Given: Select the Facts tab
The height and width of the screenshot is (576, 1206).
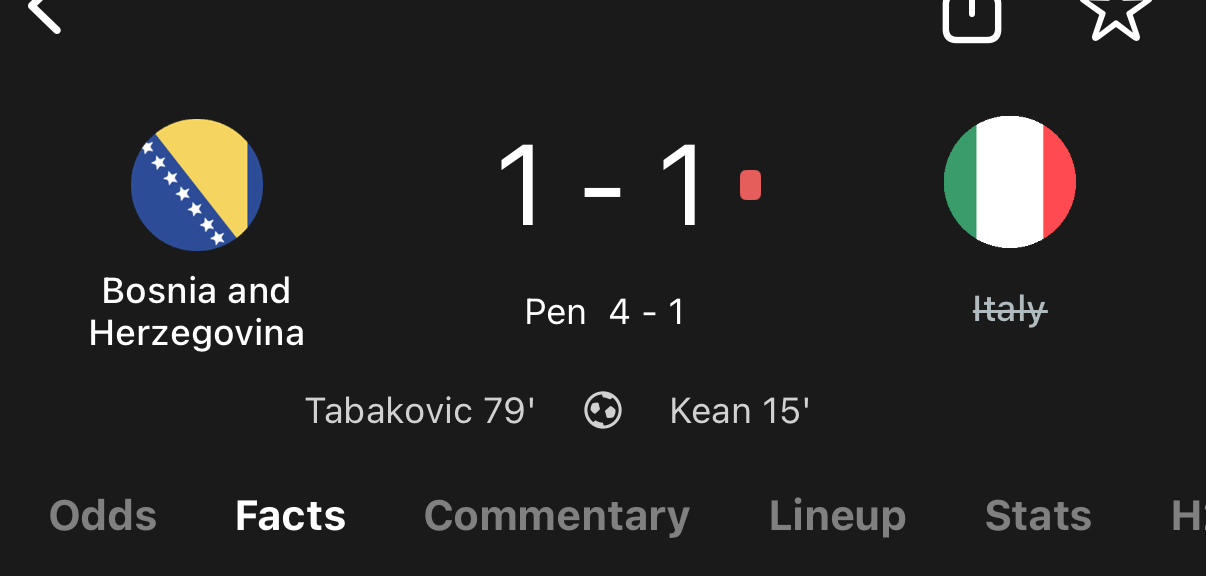Looking at the screenshot, I should [290, 516].
